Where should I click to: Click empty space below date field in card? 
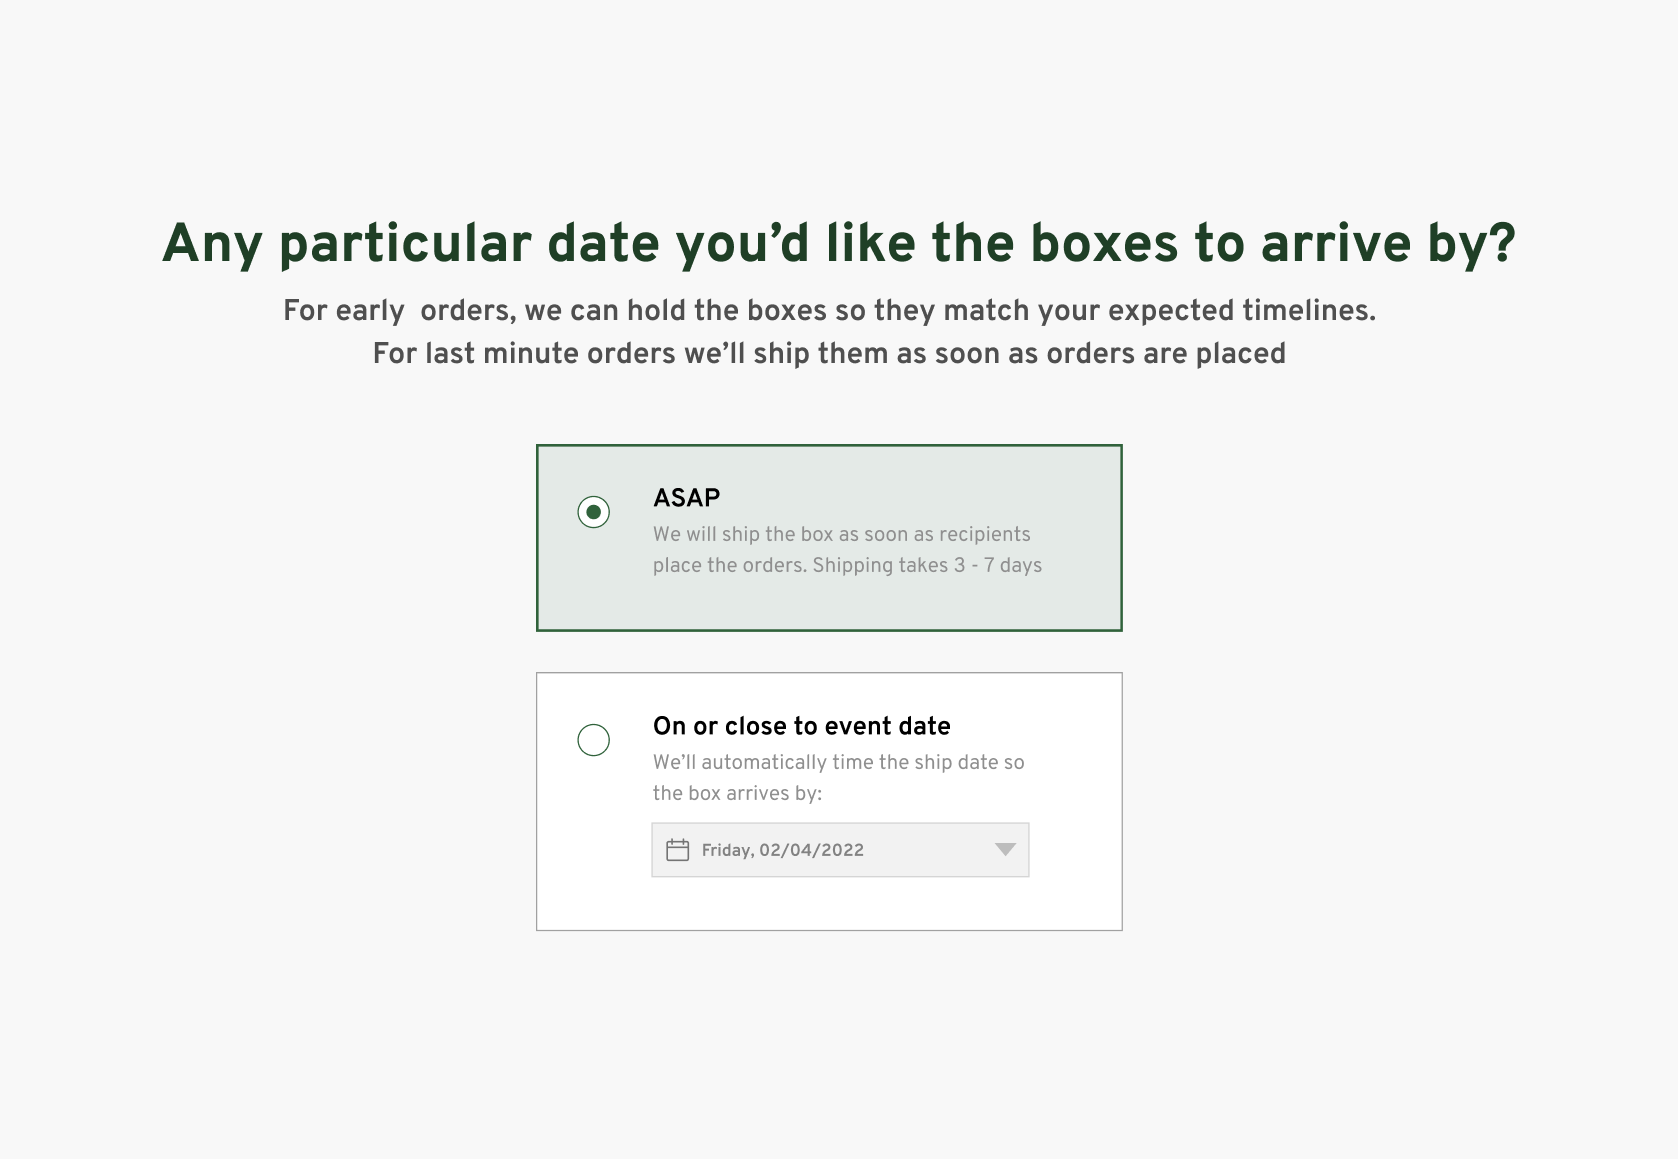(828, 905)
